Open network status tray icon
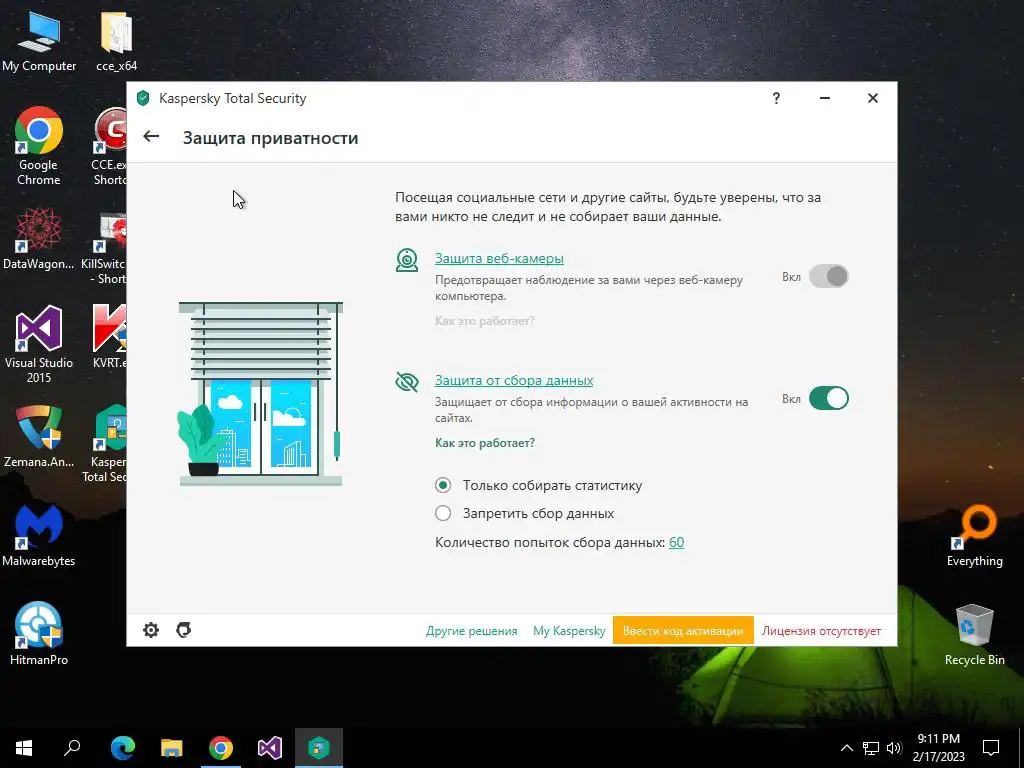1024x768 pixels. pos(871,748)
